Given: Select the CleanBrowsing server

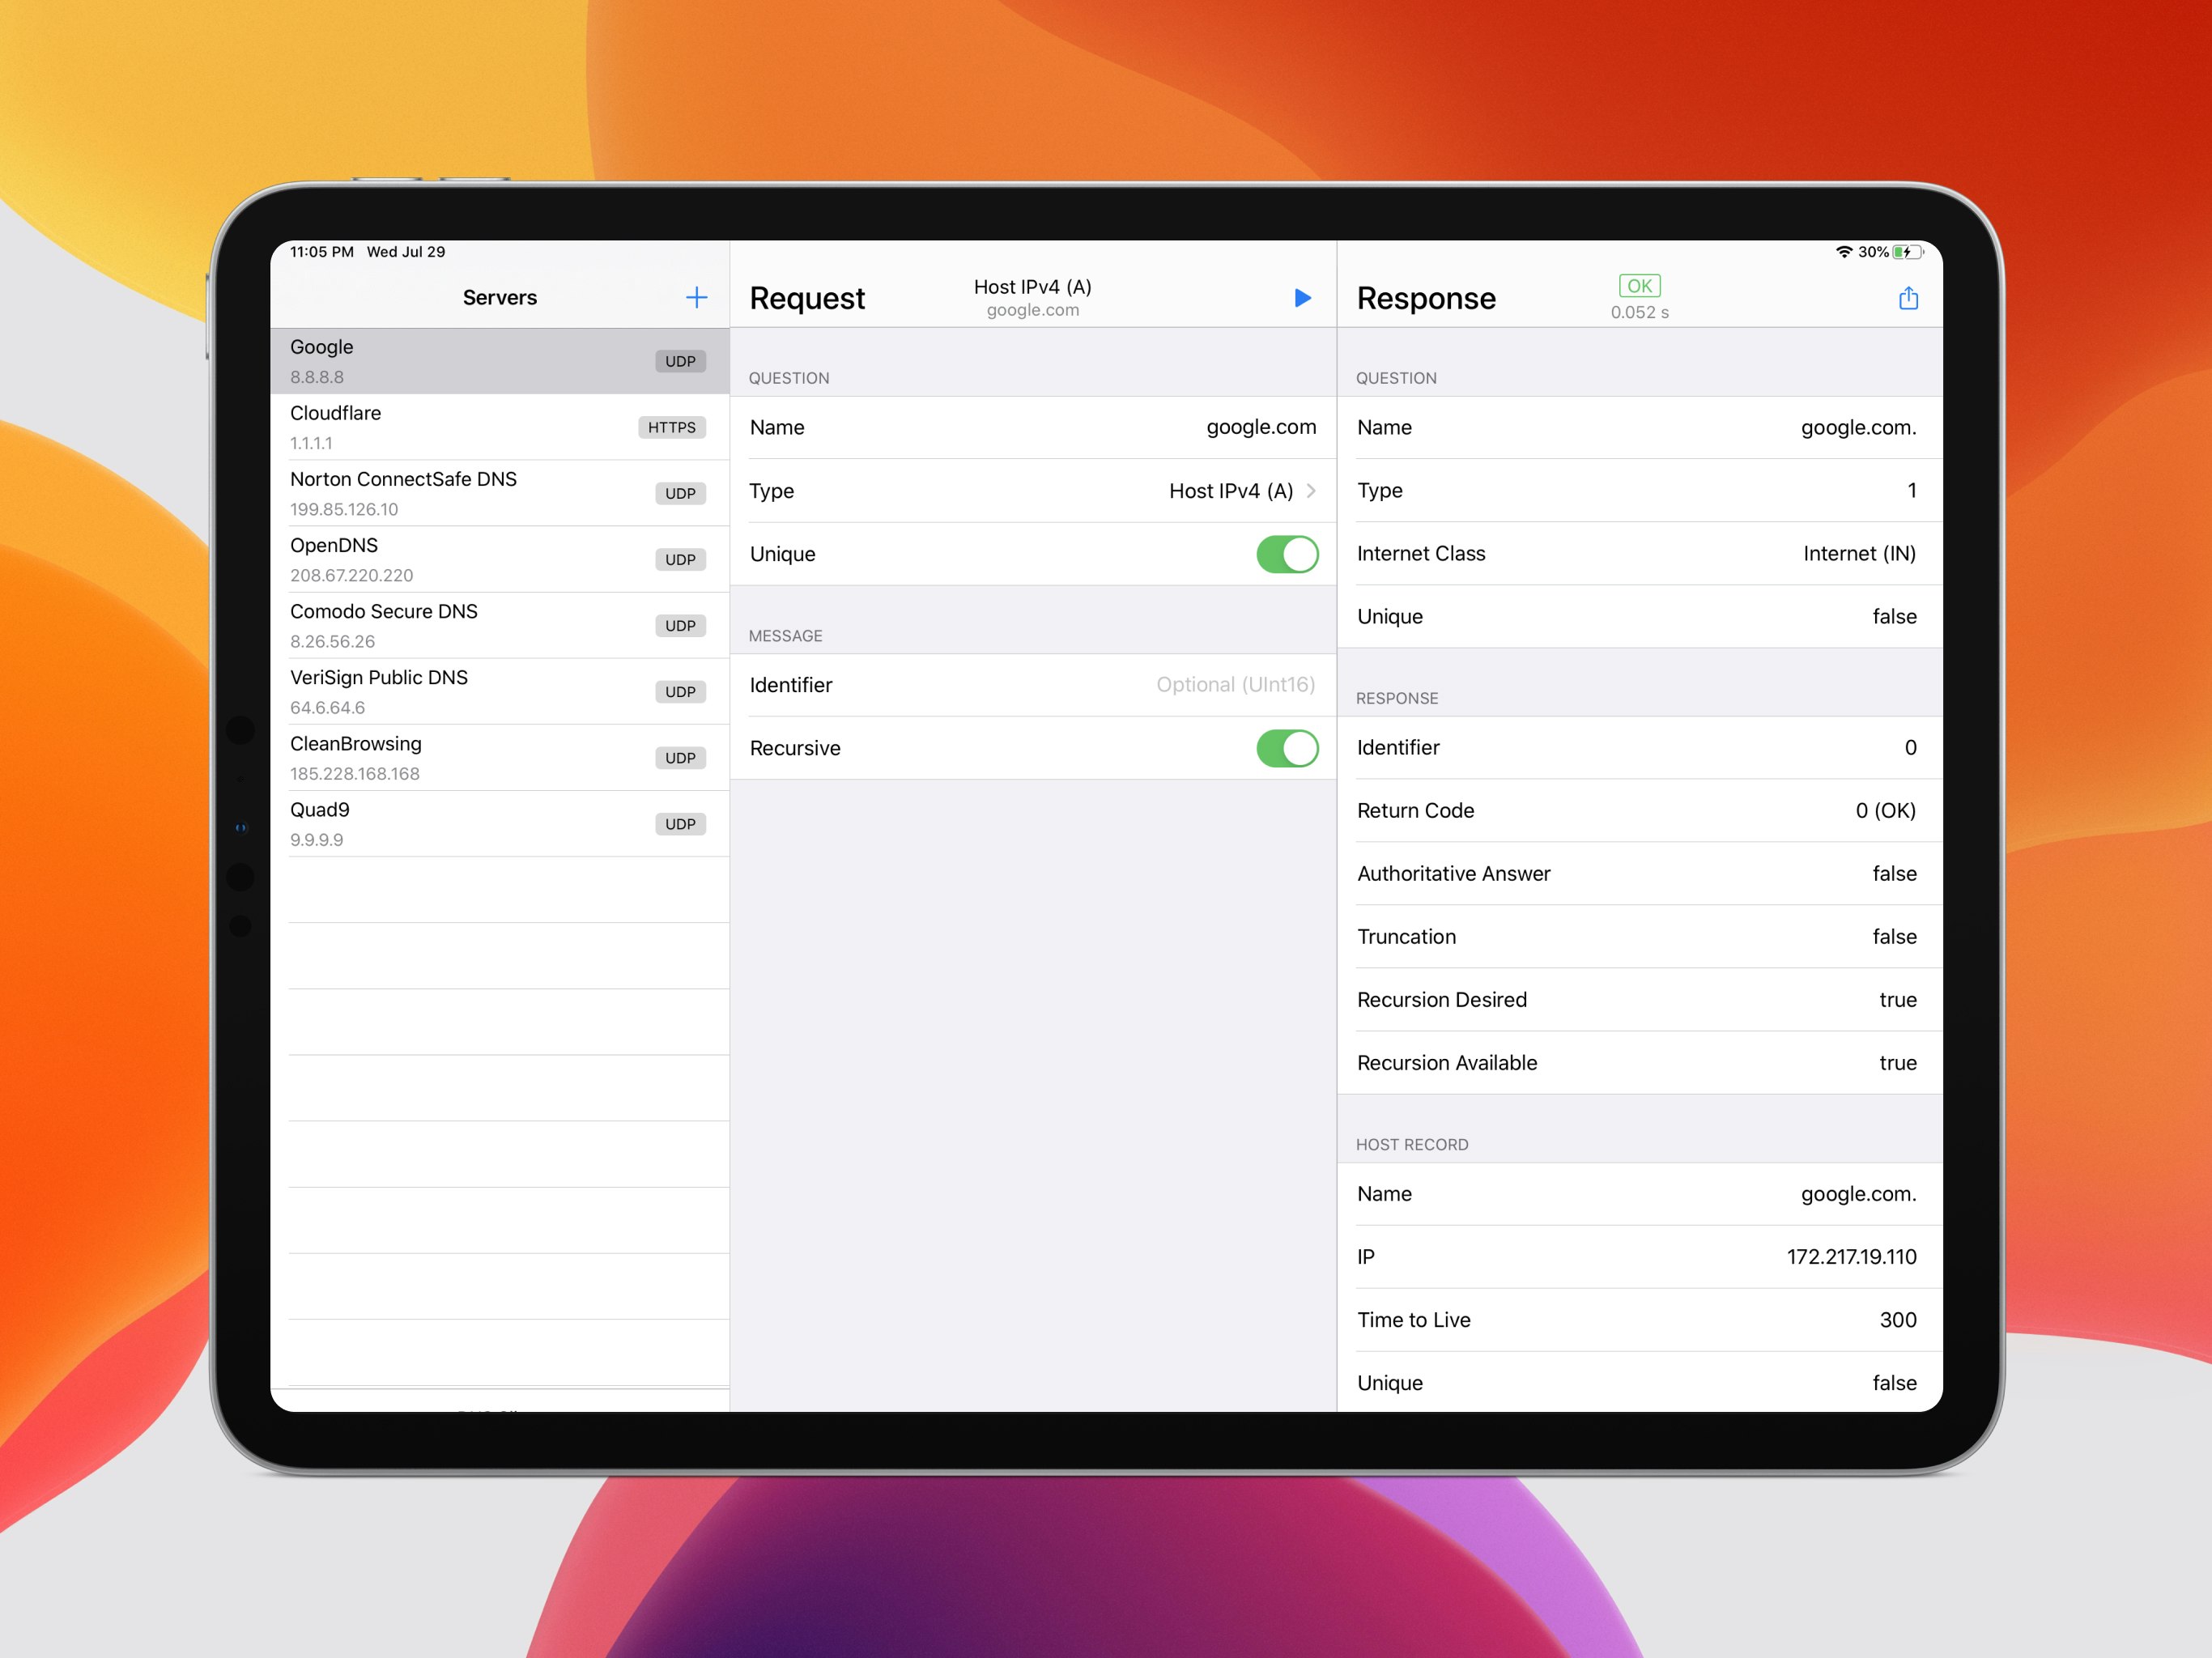Looking at the screenshot, I should pyautogui.click(x=450, y=757).
